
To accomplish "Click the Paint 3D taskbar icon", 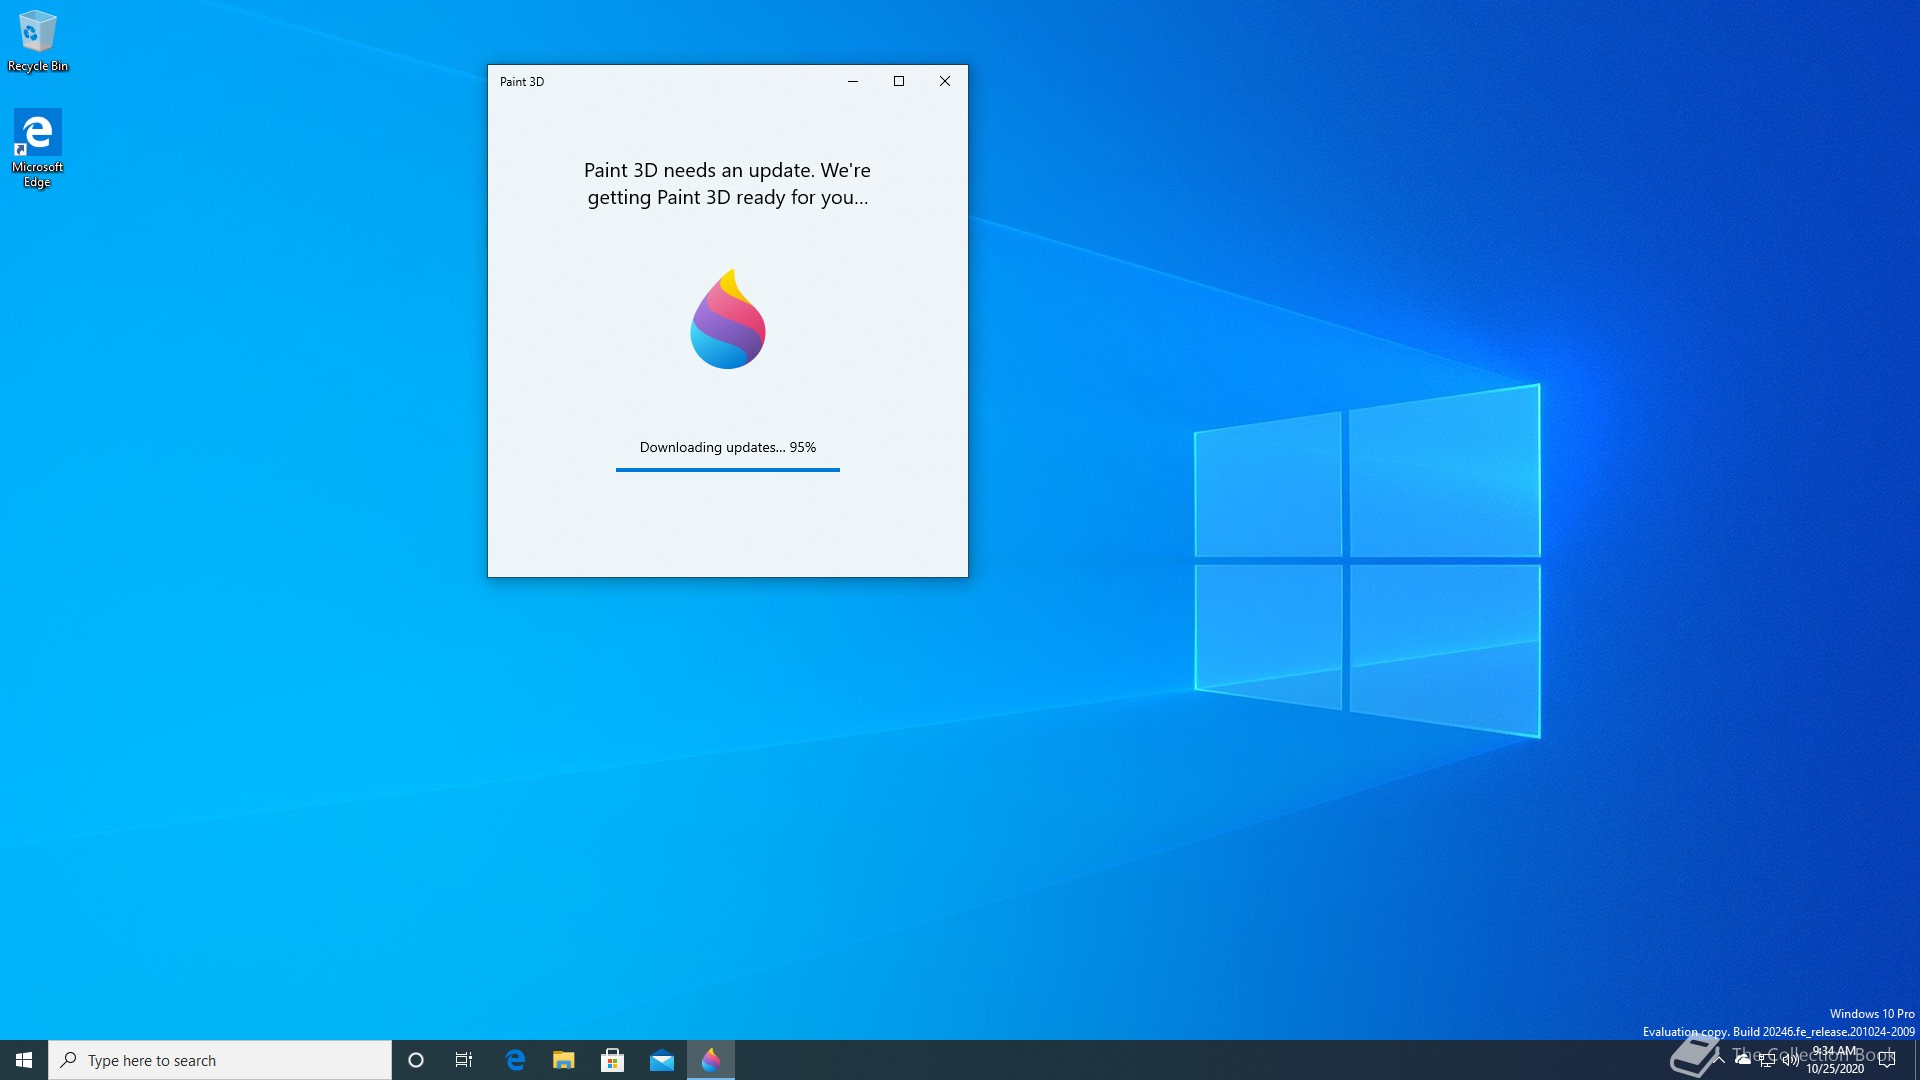I will (711, 1060).
